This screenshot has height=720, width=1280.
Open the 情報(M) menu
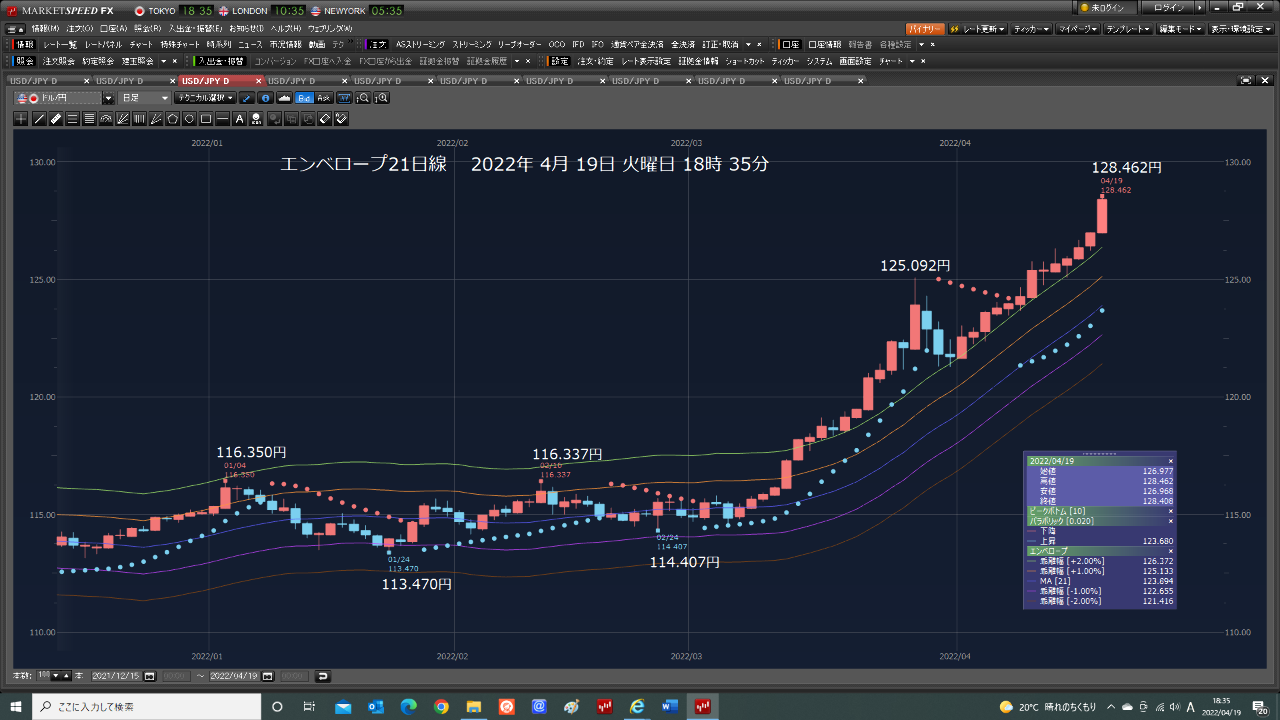tap(45, 29)
